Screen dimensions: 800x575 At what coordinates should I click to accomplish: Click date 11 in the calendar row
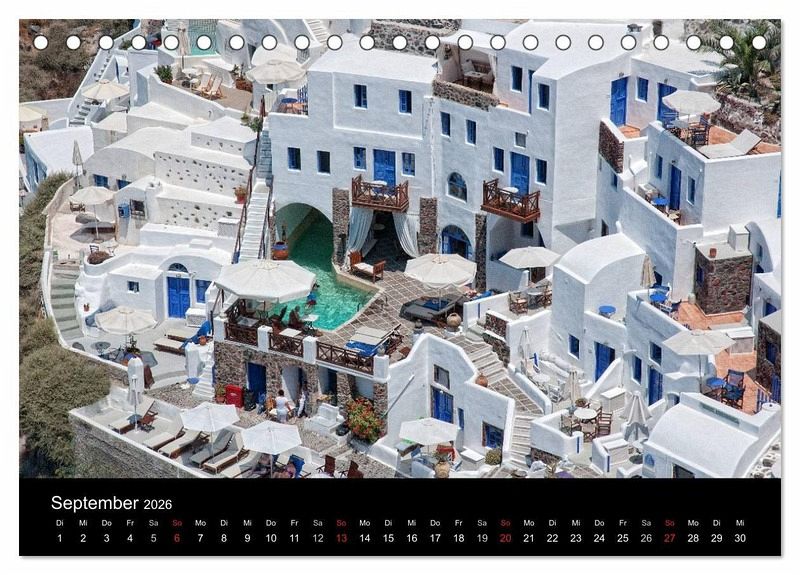click(x=294, y=538)
